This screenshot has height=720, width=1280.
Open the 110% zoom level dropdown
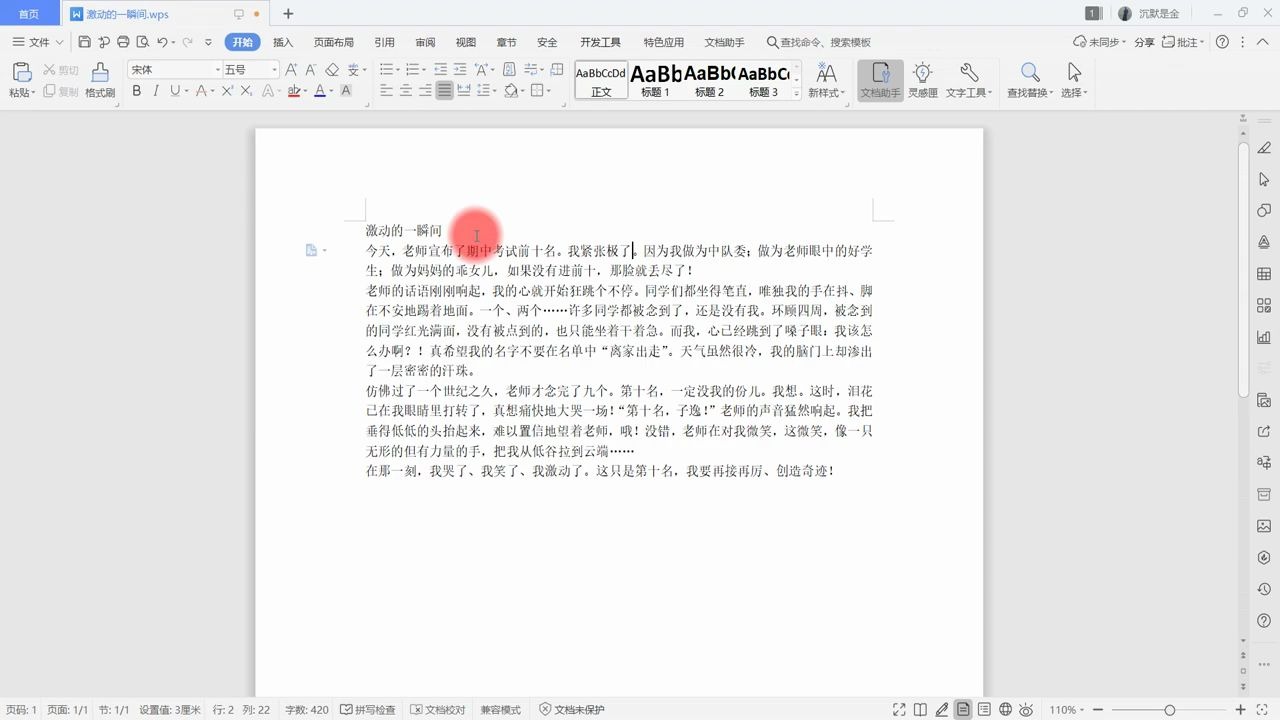pyautogui.click(x=1066, y=710)
